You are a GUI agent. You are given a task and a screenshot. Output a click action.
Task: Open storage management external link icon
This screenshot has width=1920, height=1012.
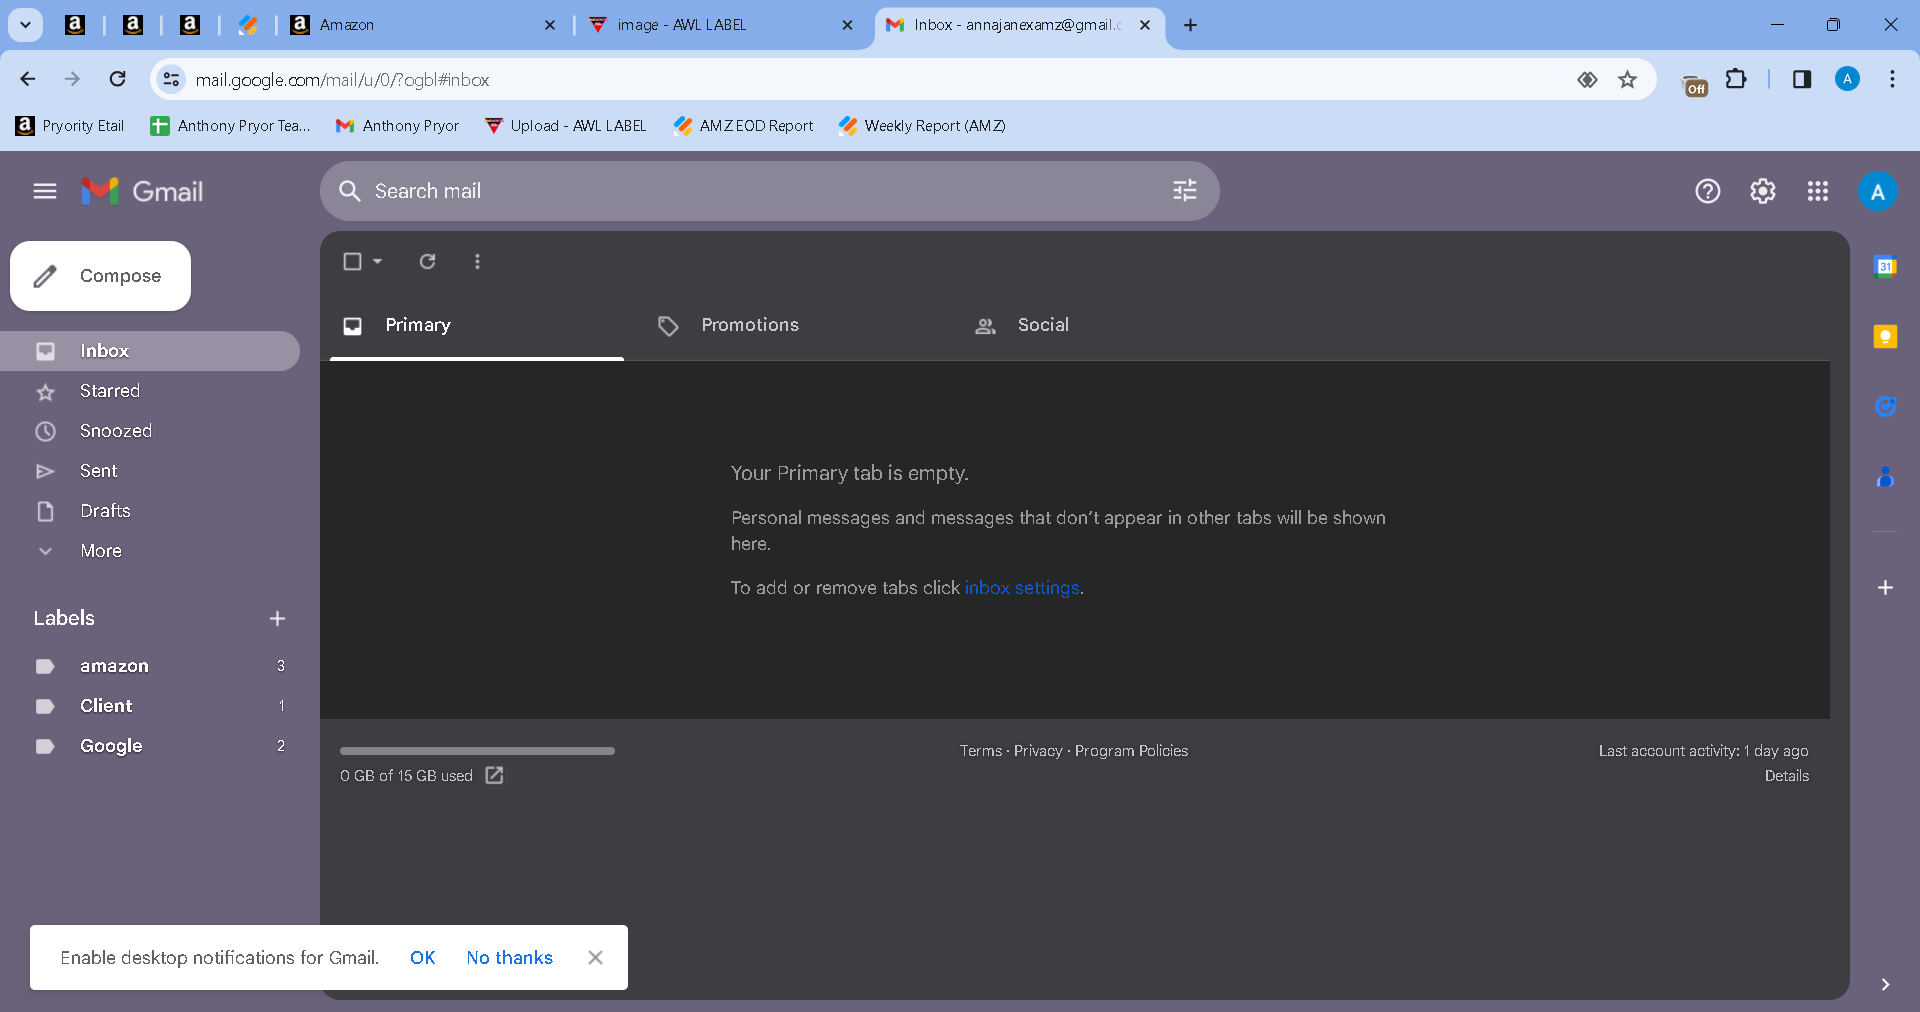pyautogui.click(x=494, y=775)
